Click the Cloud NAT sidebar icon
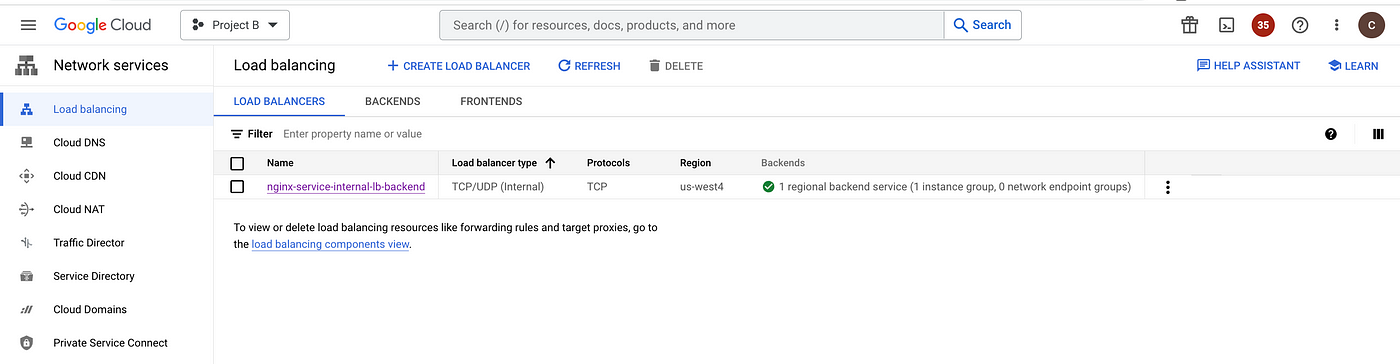 pos(27,209)
